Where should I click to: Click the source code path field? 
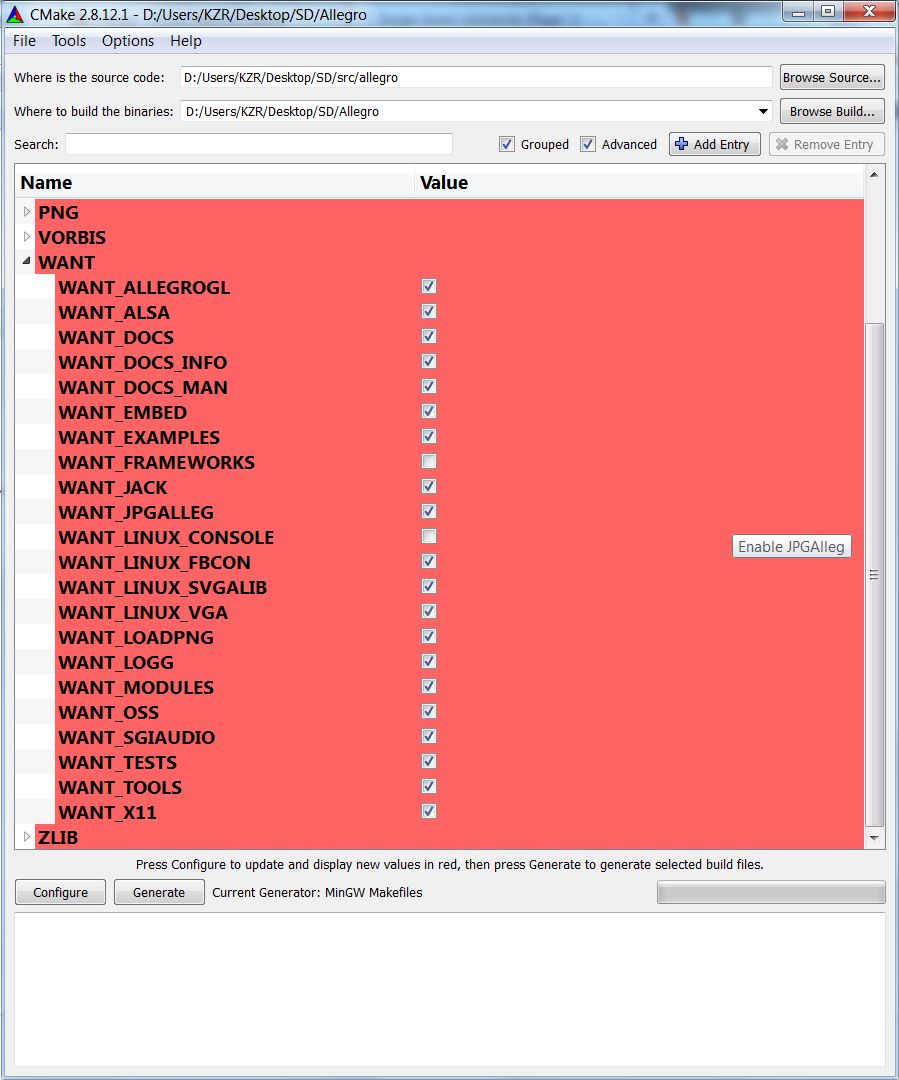point(476,77)
